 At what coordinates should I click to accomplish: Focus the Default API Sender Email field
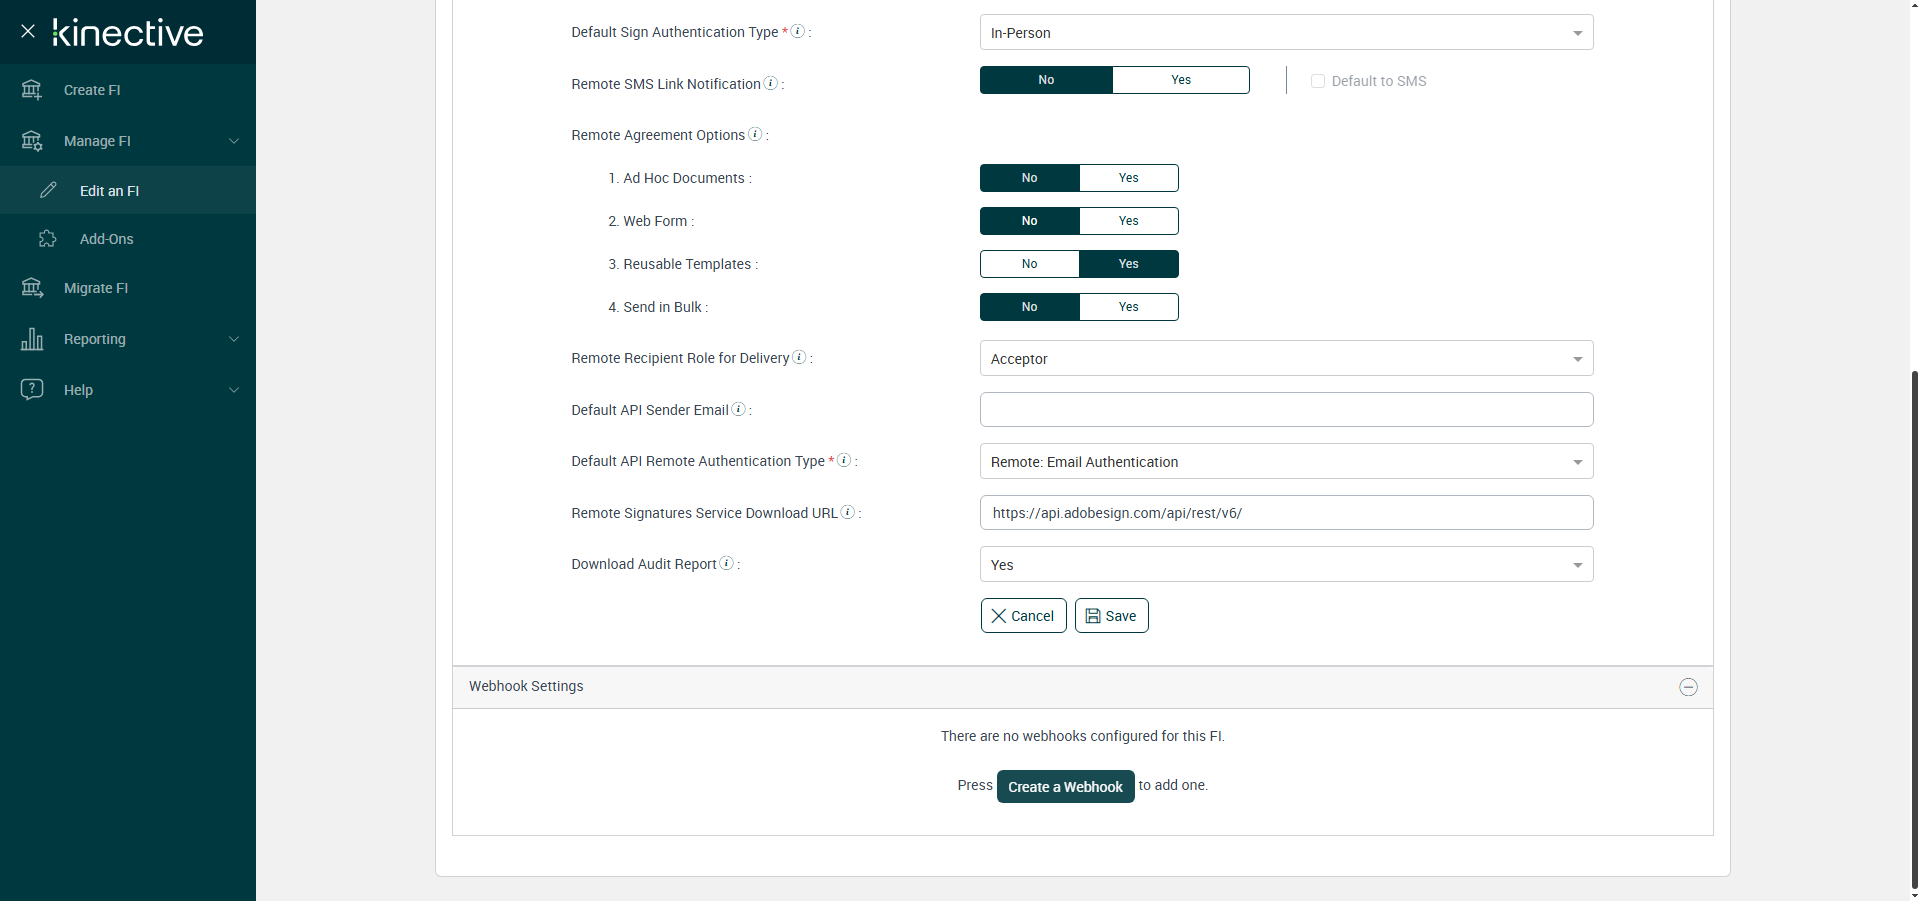click(x=1286, y=410)
